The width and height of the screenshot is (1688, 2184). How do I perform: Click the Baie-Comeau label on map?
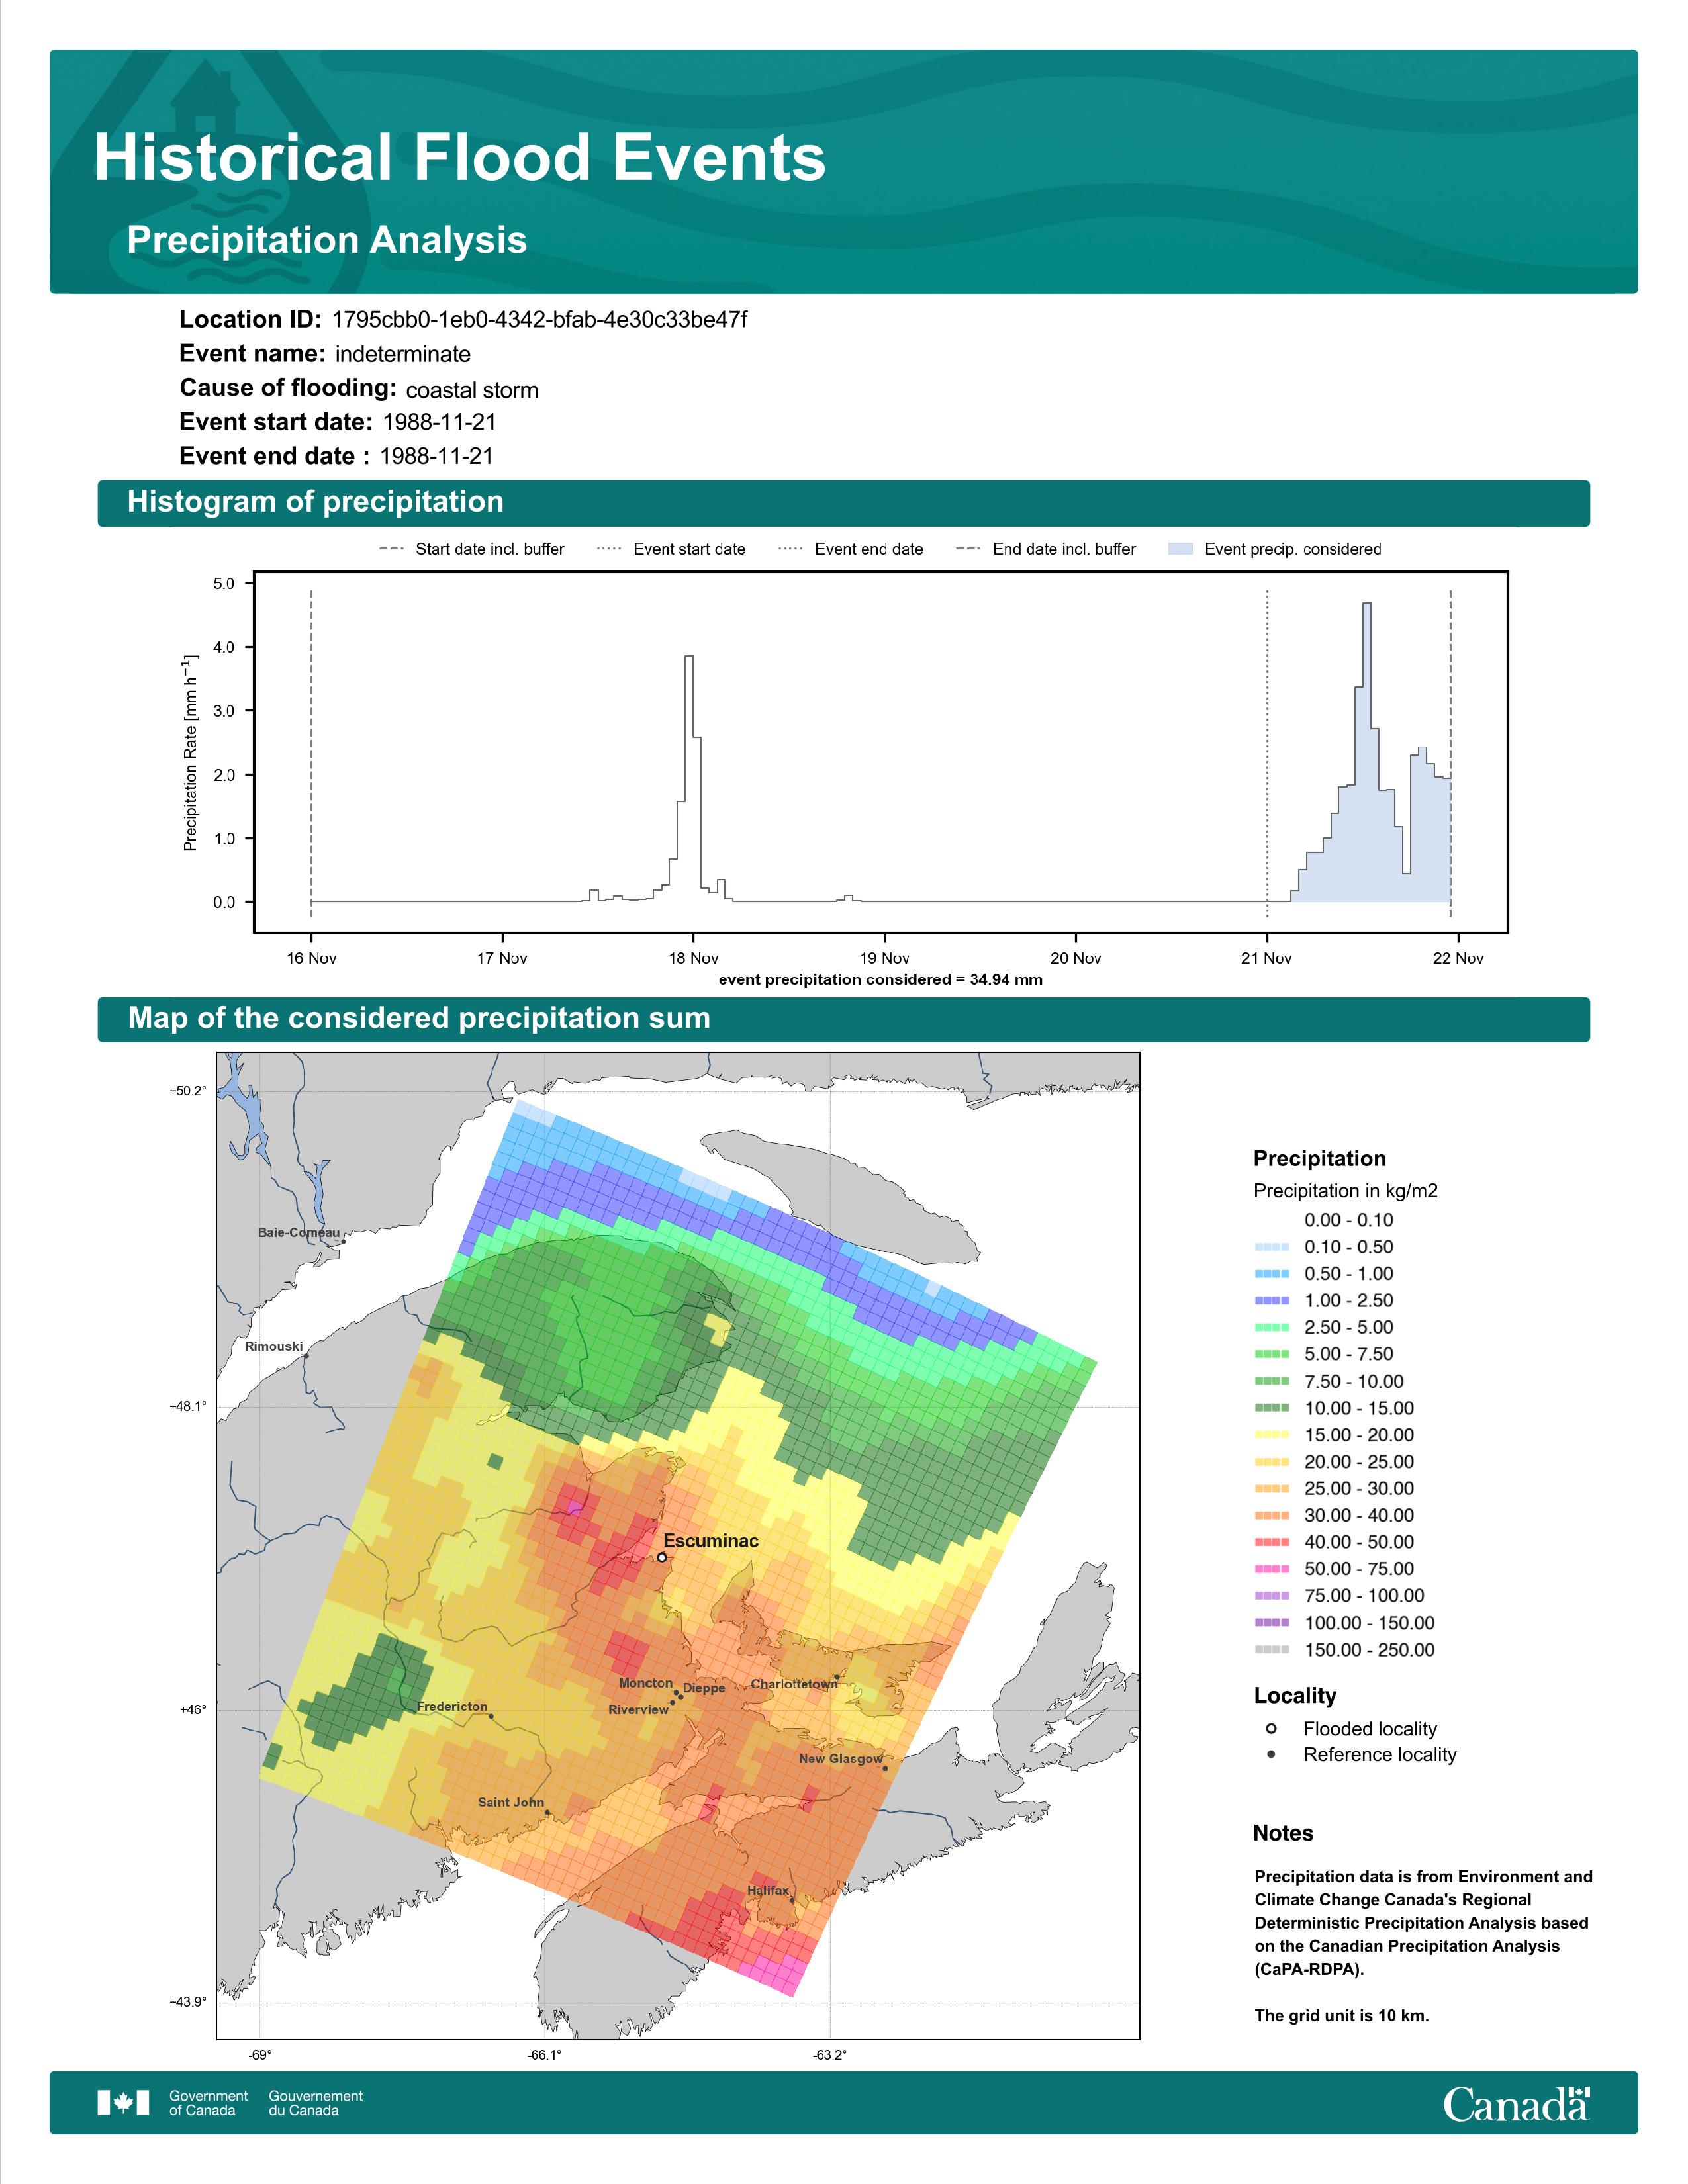299,1232
